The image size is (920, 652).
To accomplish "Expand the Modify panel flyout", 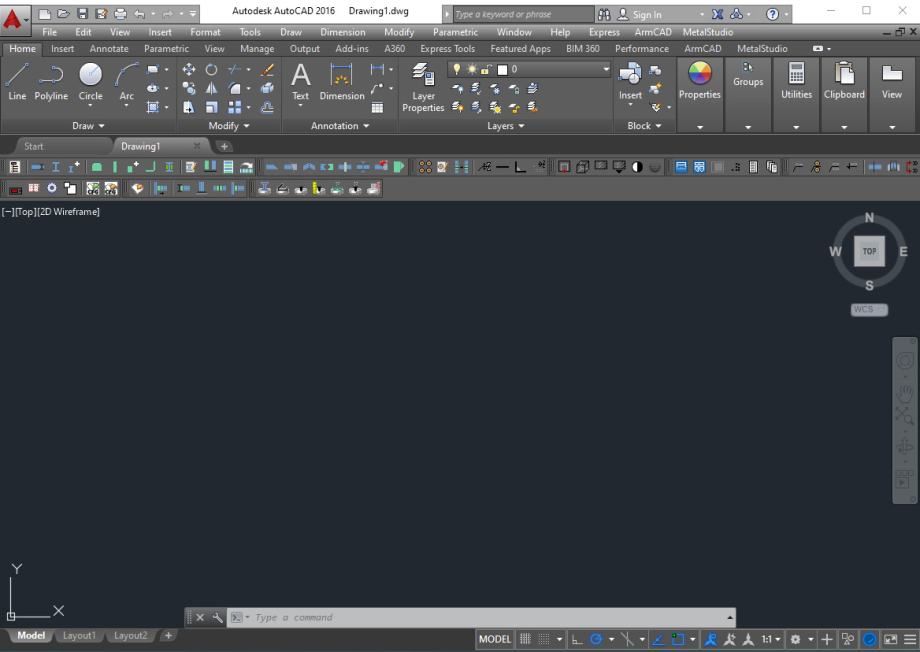I will pyautogui.click(x=229, y=126).
